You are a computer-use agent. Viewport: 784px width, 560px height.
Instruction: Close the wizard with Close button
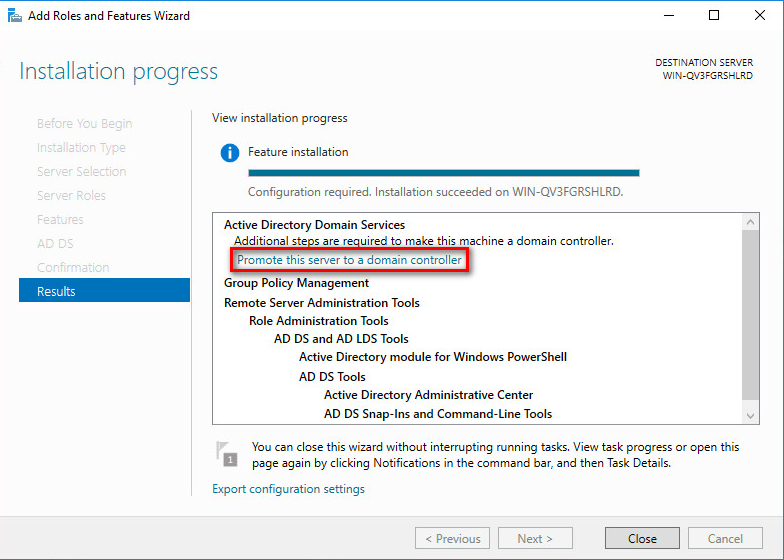click(642, 538)
